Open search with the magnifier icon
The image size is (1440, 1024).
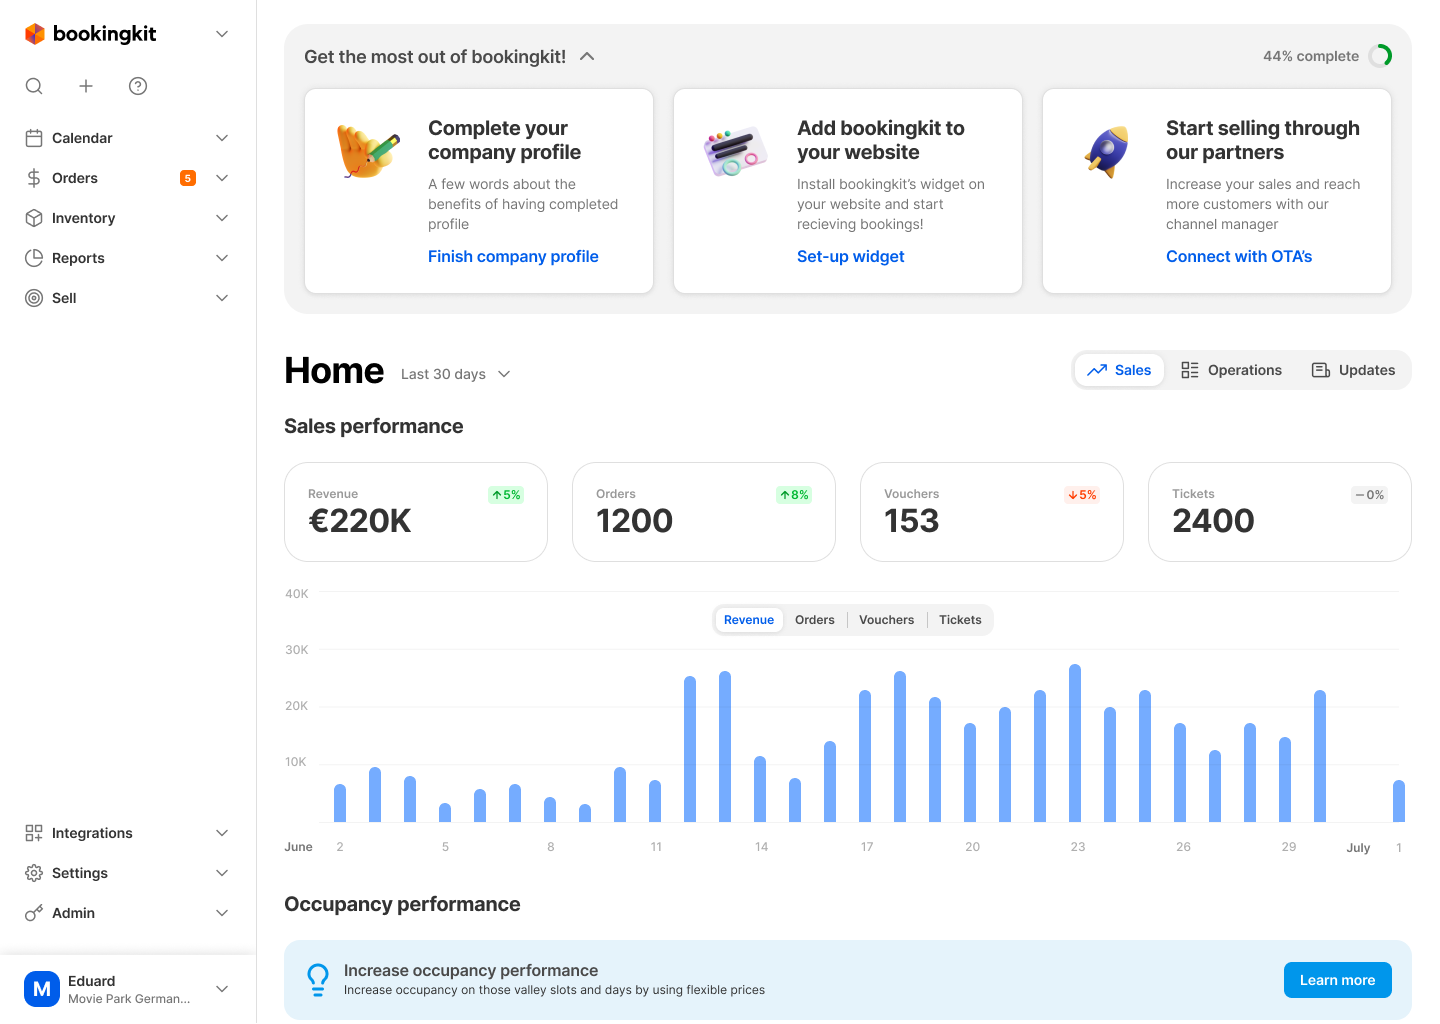tap(34, 86)
